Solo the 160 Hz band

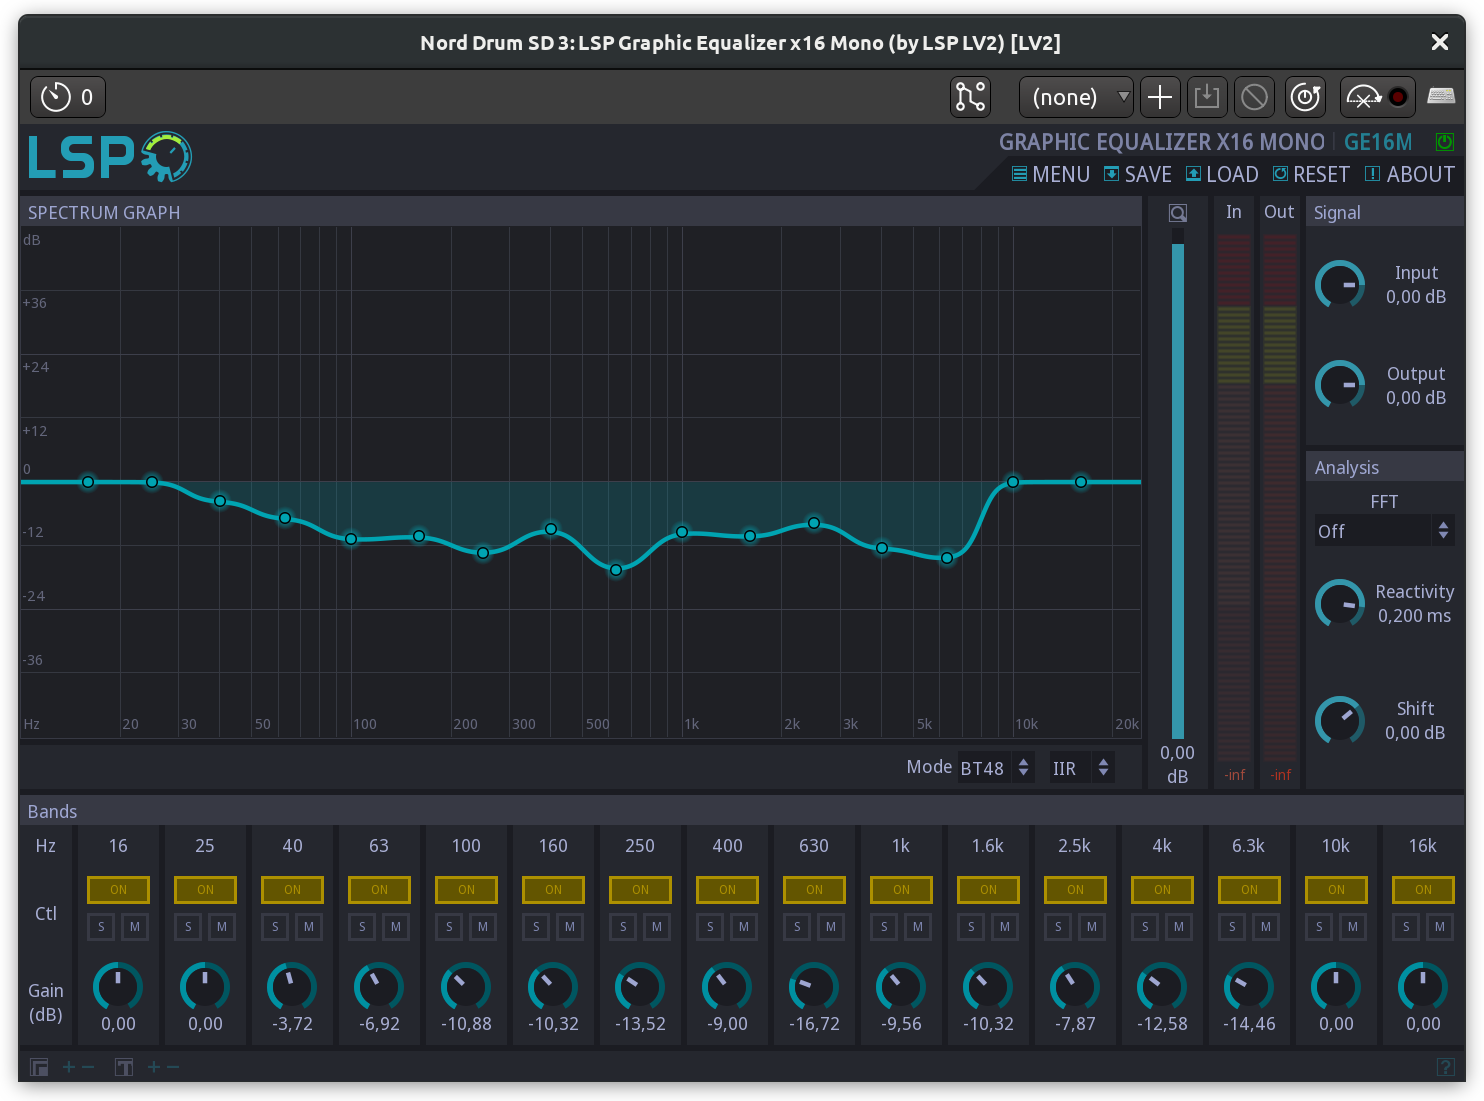click(x=536, y=927)
